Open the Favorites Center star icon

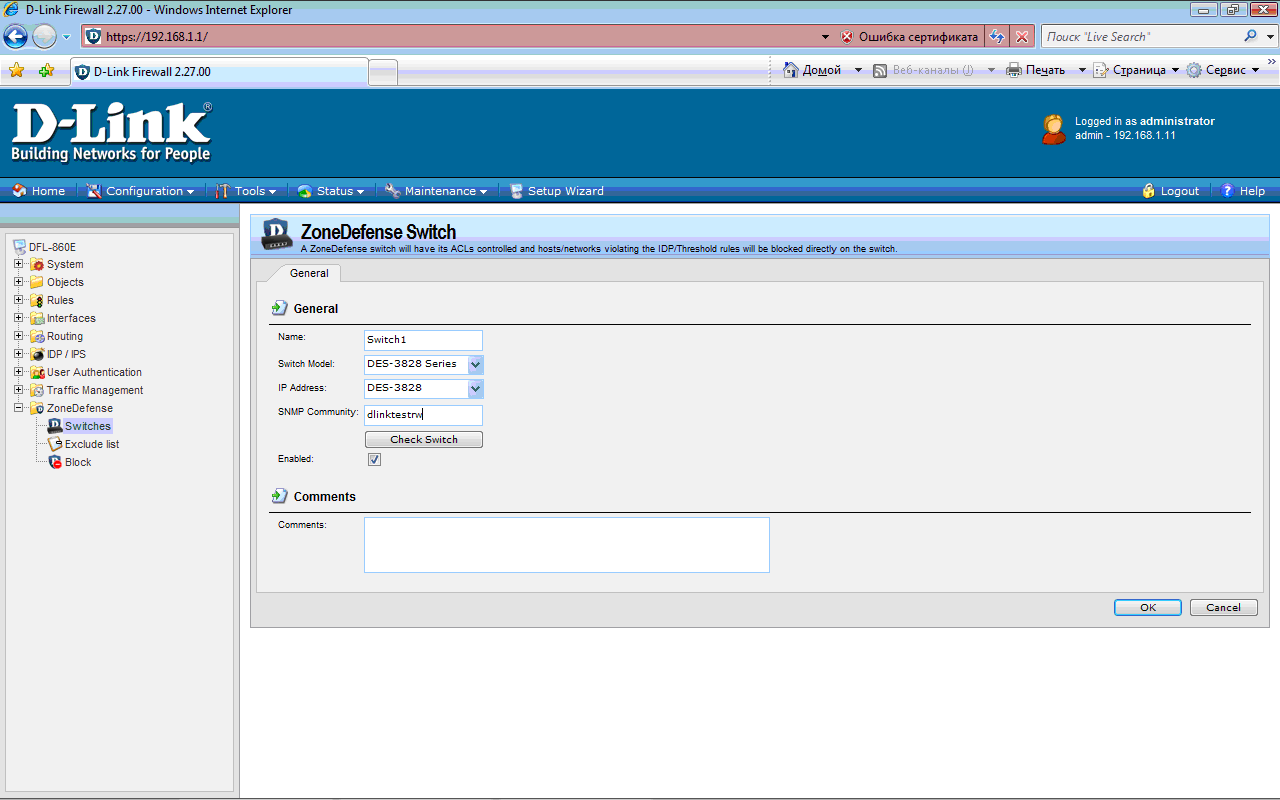click(x=16, y=71)
